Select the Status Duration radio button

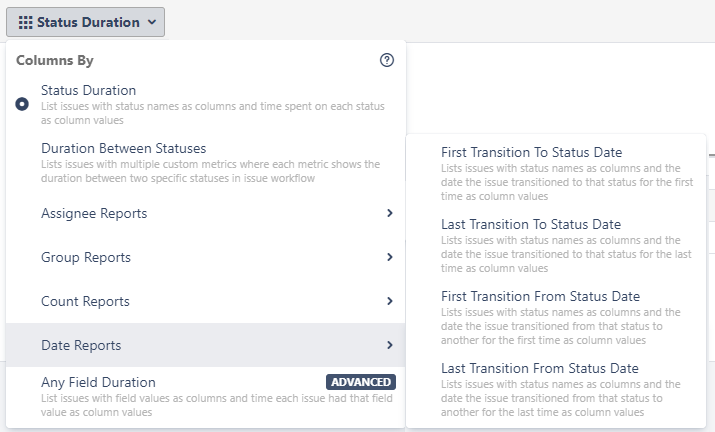tap(22, 104)
